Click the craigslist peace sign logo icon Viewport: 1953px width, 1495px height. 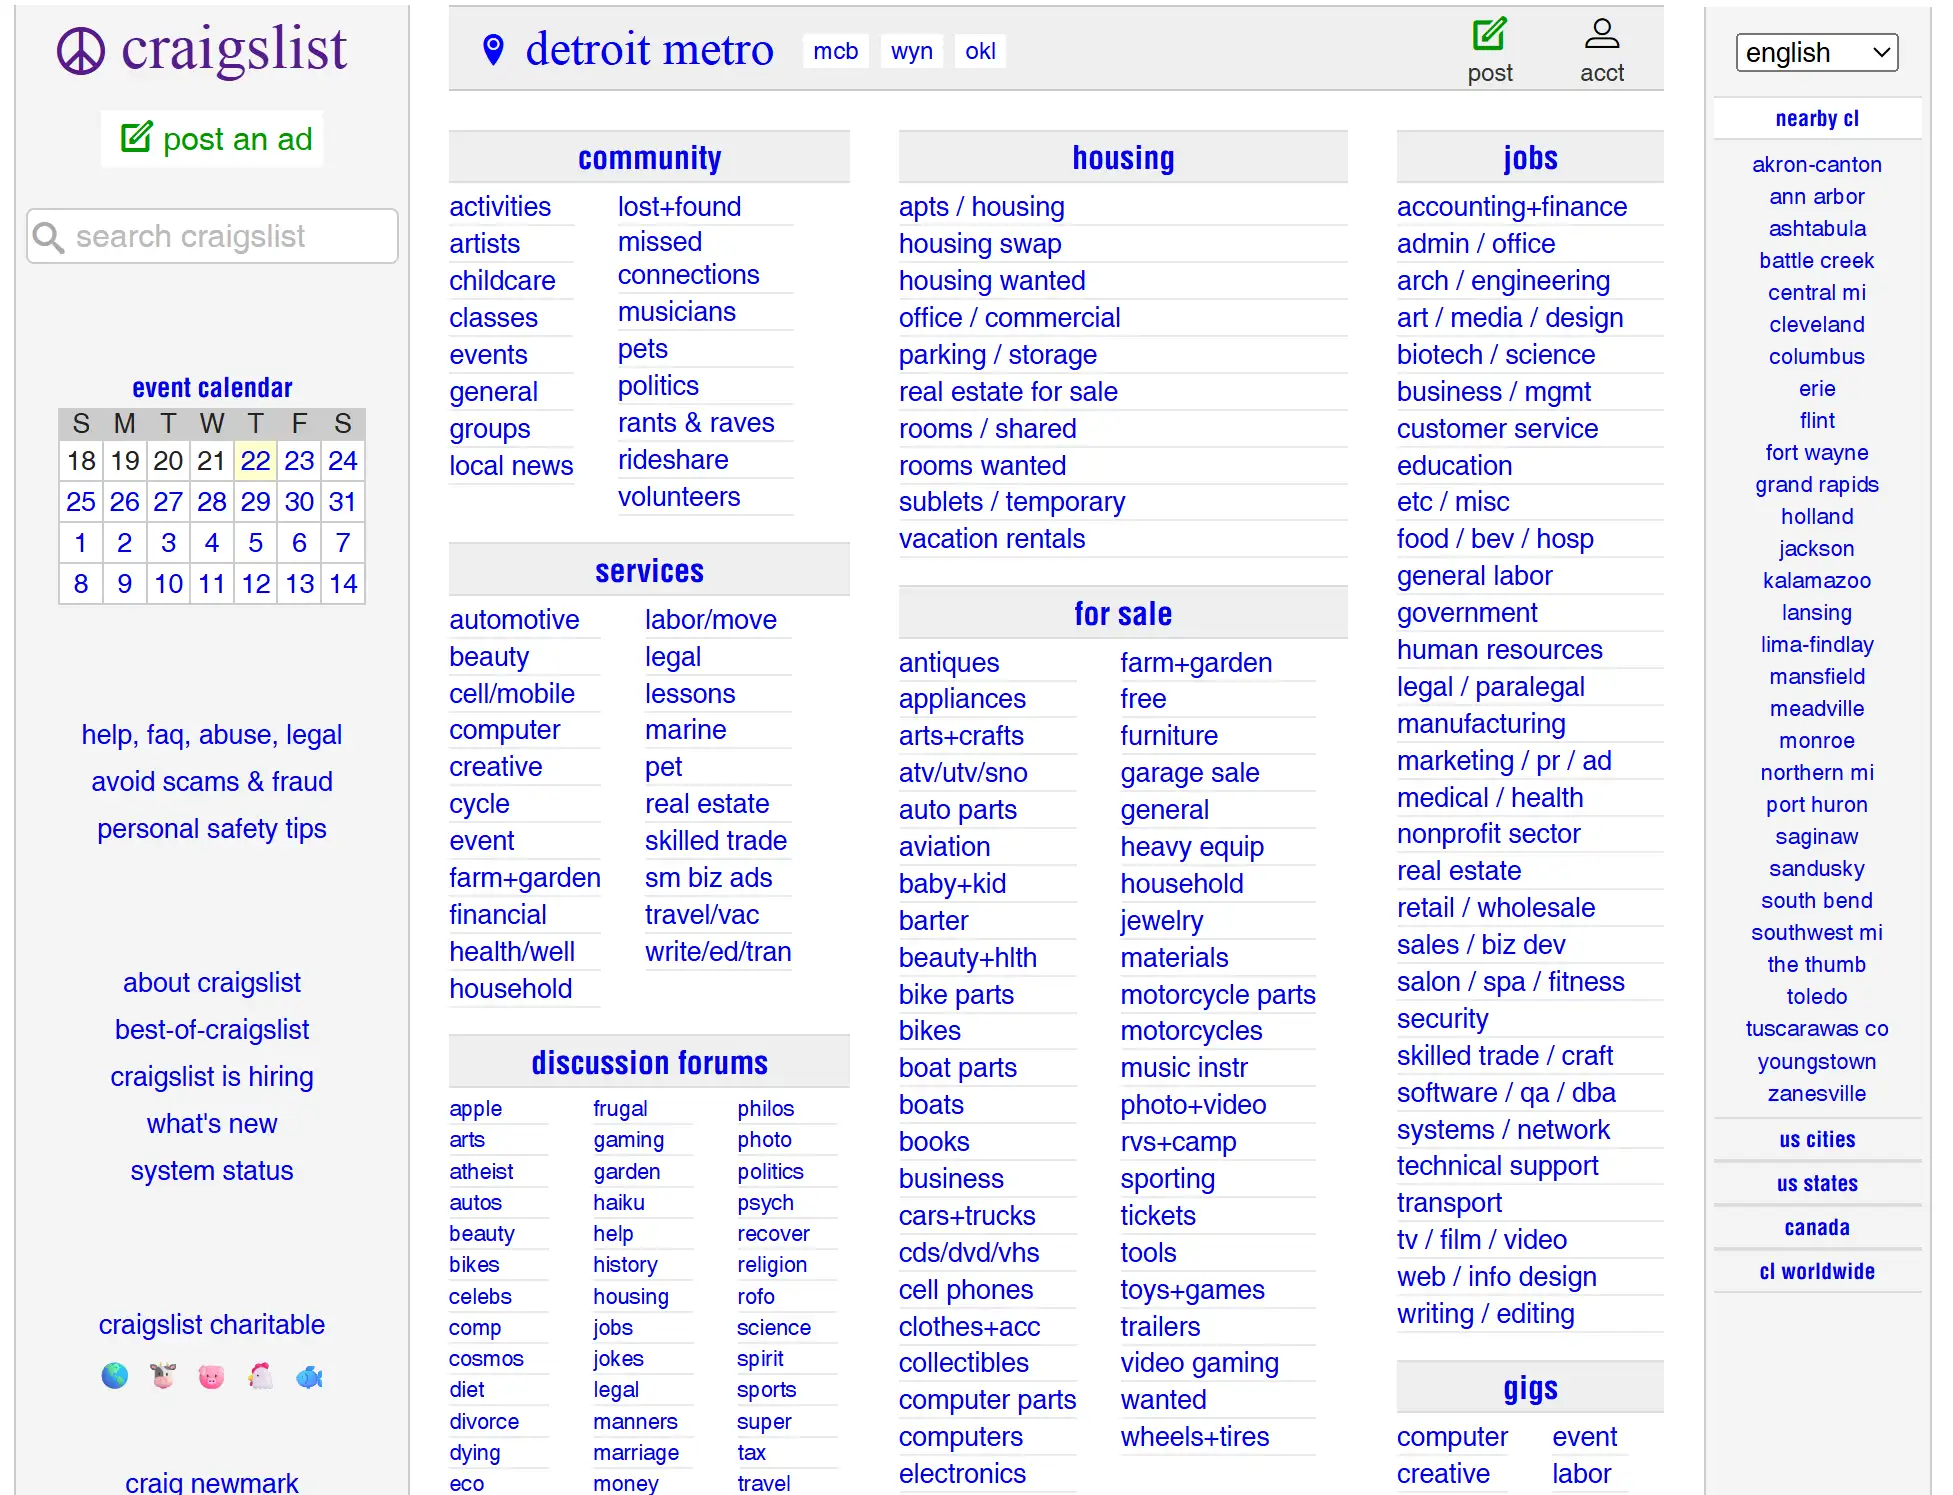coord(81,51)
